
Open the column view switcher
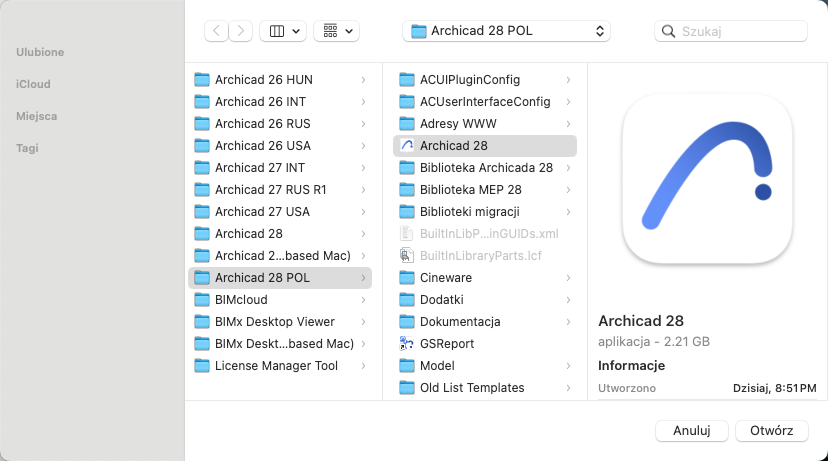click(x=283, y=31)
